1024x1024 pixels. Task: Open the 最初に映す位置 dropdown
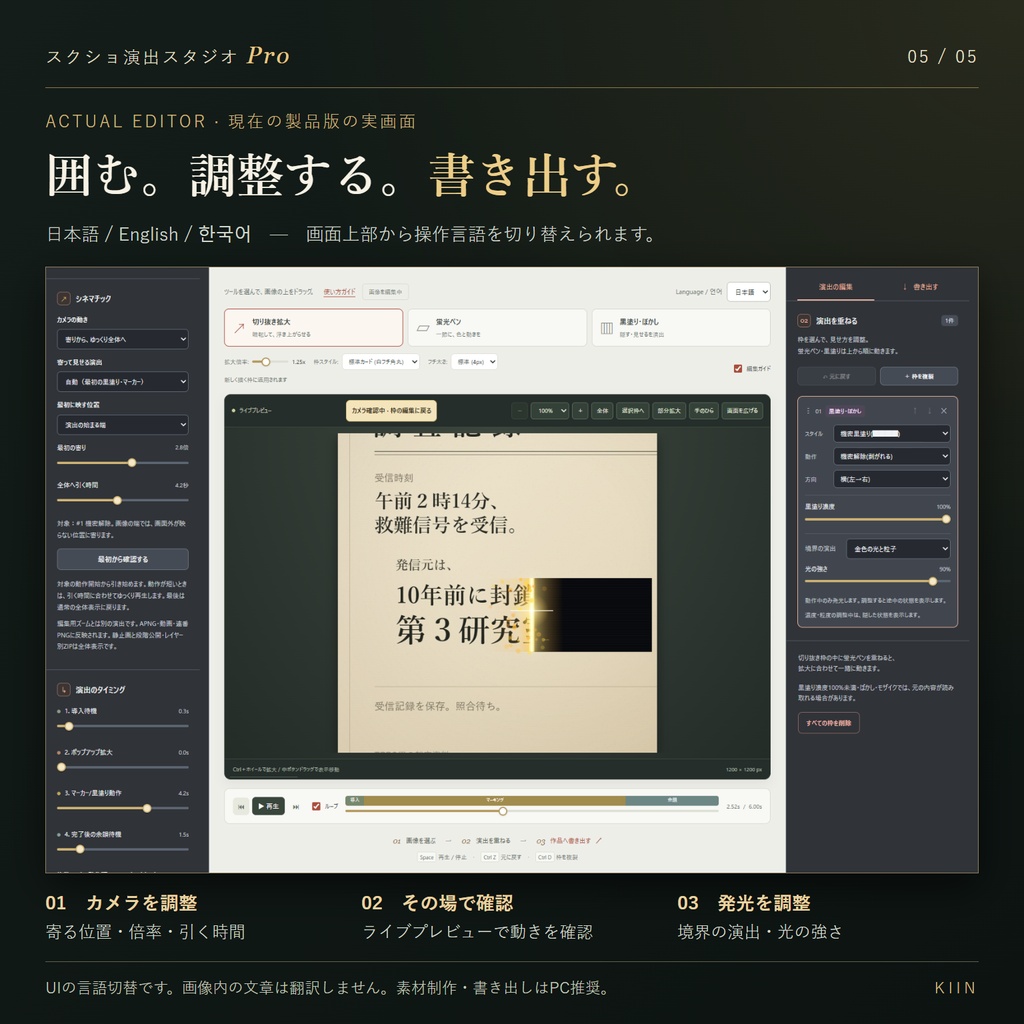[x=123, y=424]
